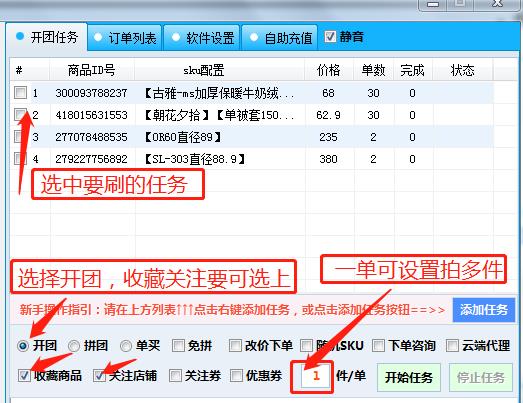This screenshot has width=523, height=403.
Task: Select the 开团任务 tab
Action: 47,37
